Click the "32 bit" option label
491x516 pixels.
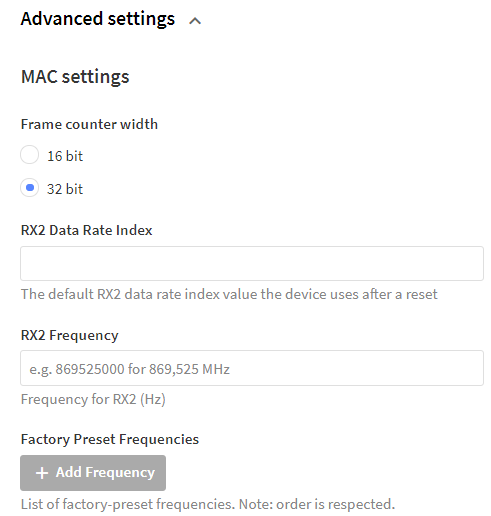click(x=65, y=189)
